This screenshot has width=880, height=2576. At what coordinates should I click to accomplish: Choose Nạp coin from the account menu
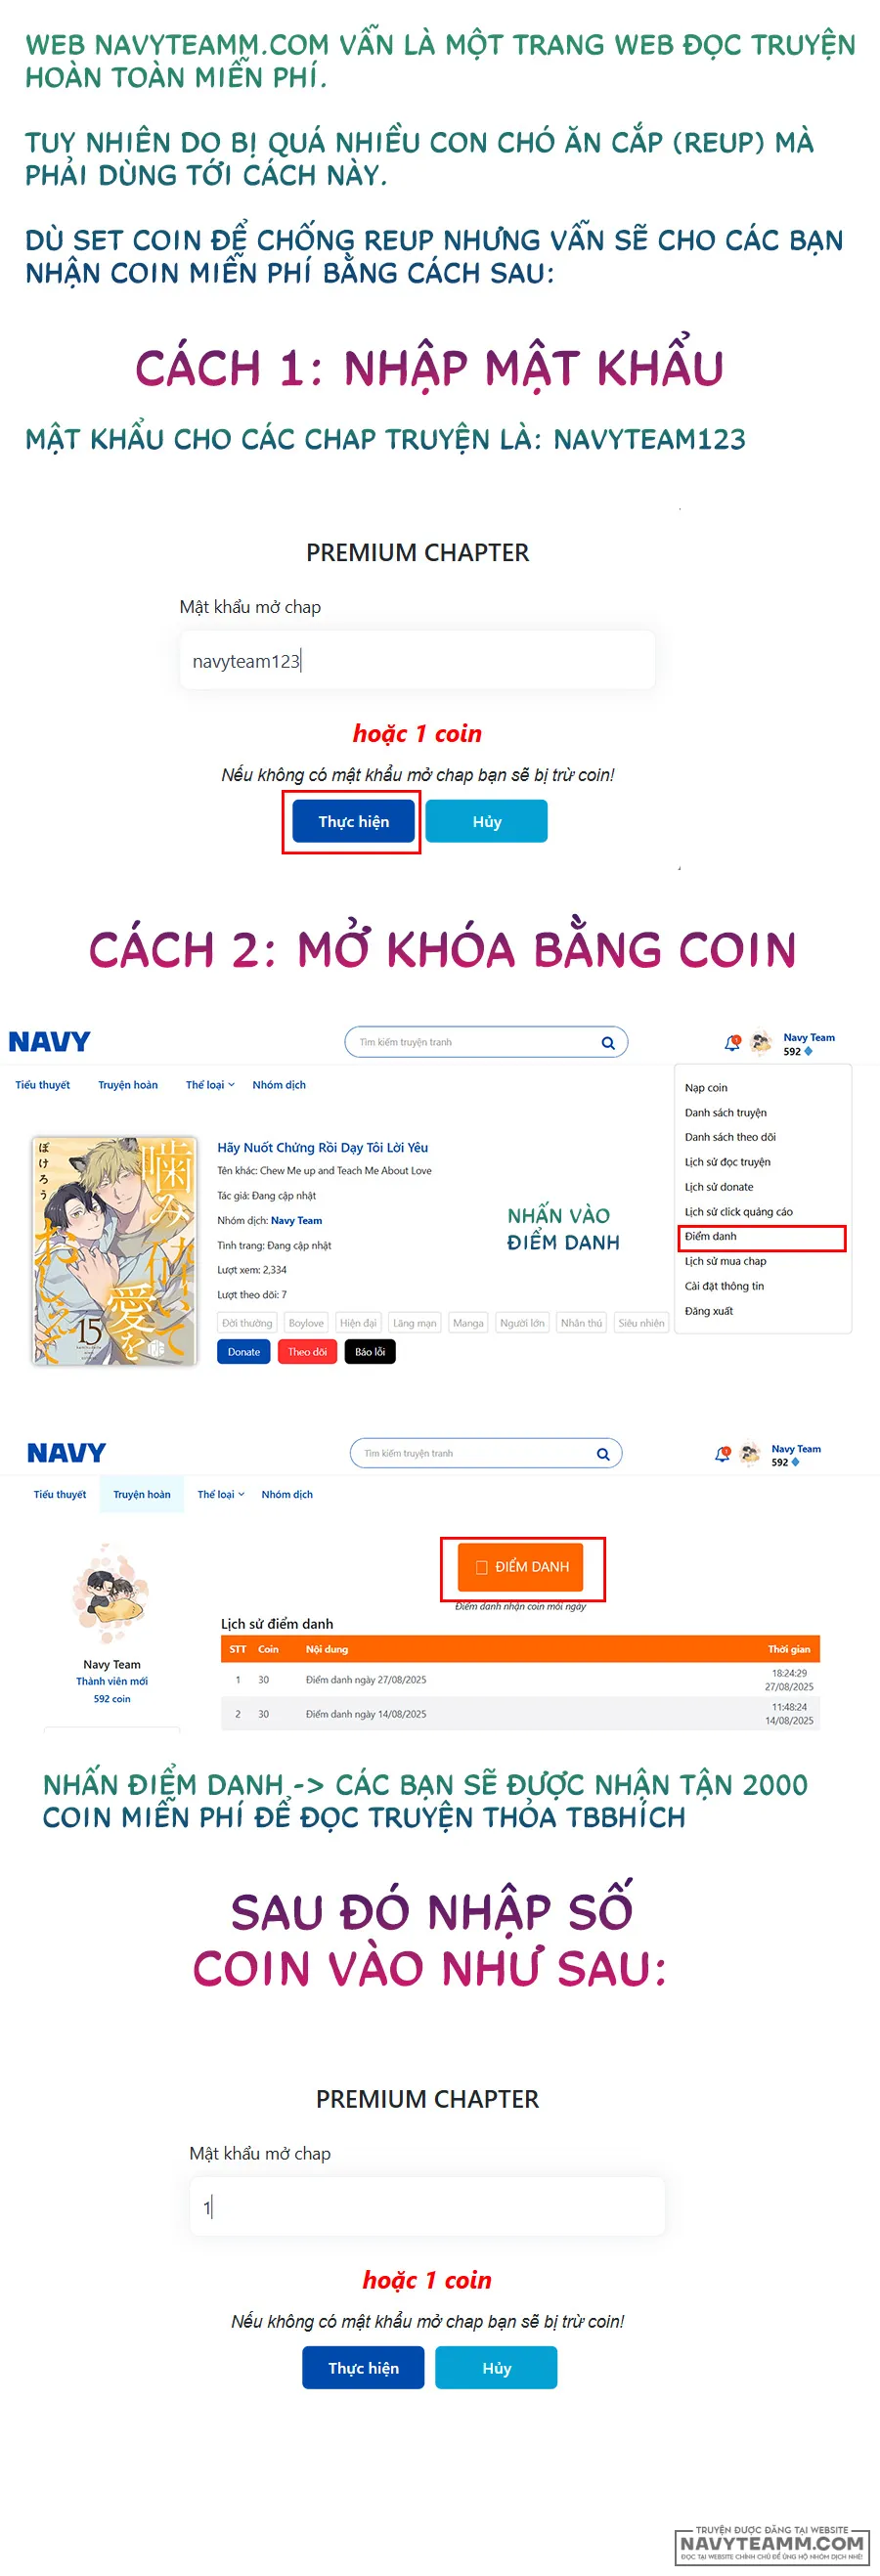click(706, 1088)
